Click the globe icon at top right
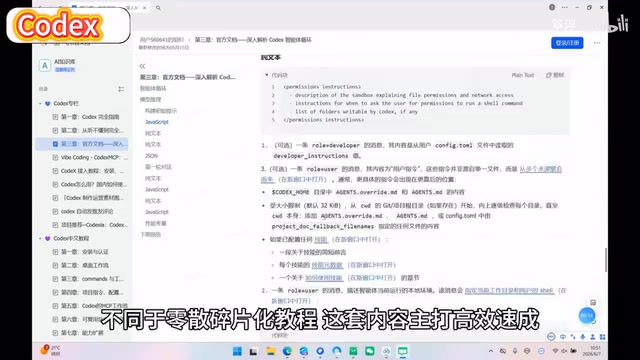Screen dimensions: 640x360 [552, 7]
